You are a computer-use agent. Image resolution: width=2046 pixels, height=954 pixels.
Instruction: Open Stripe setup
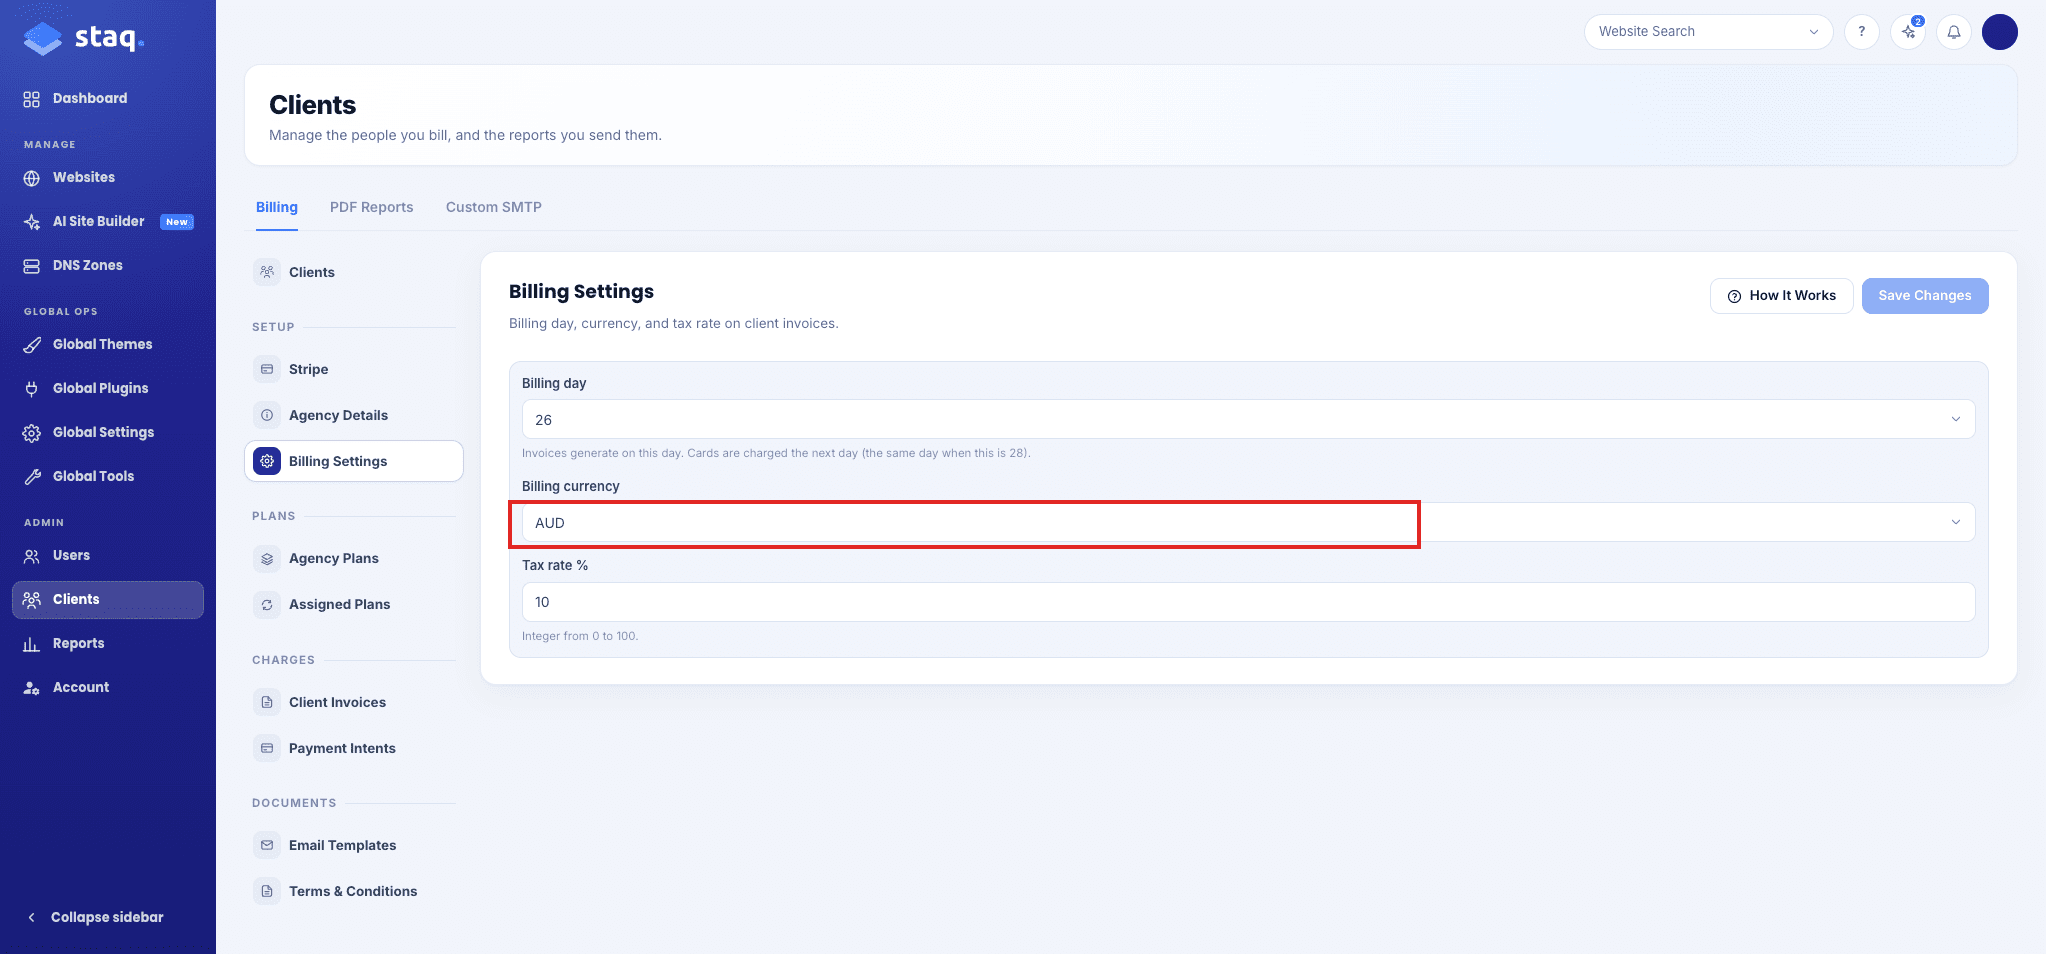coord(354,369)
